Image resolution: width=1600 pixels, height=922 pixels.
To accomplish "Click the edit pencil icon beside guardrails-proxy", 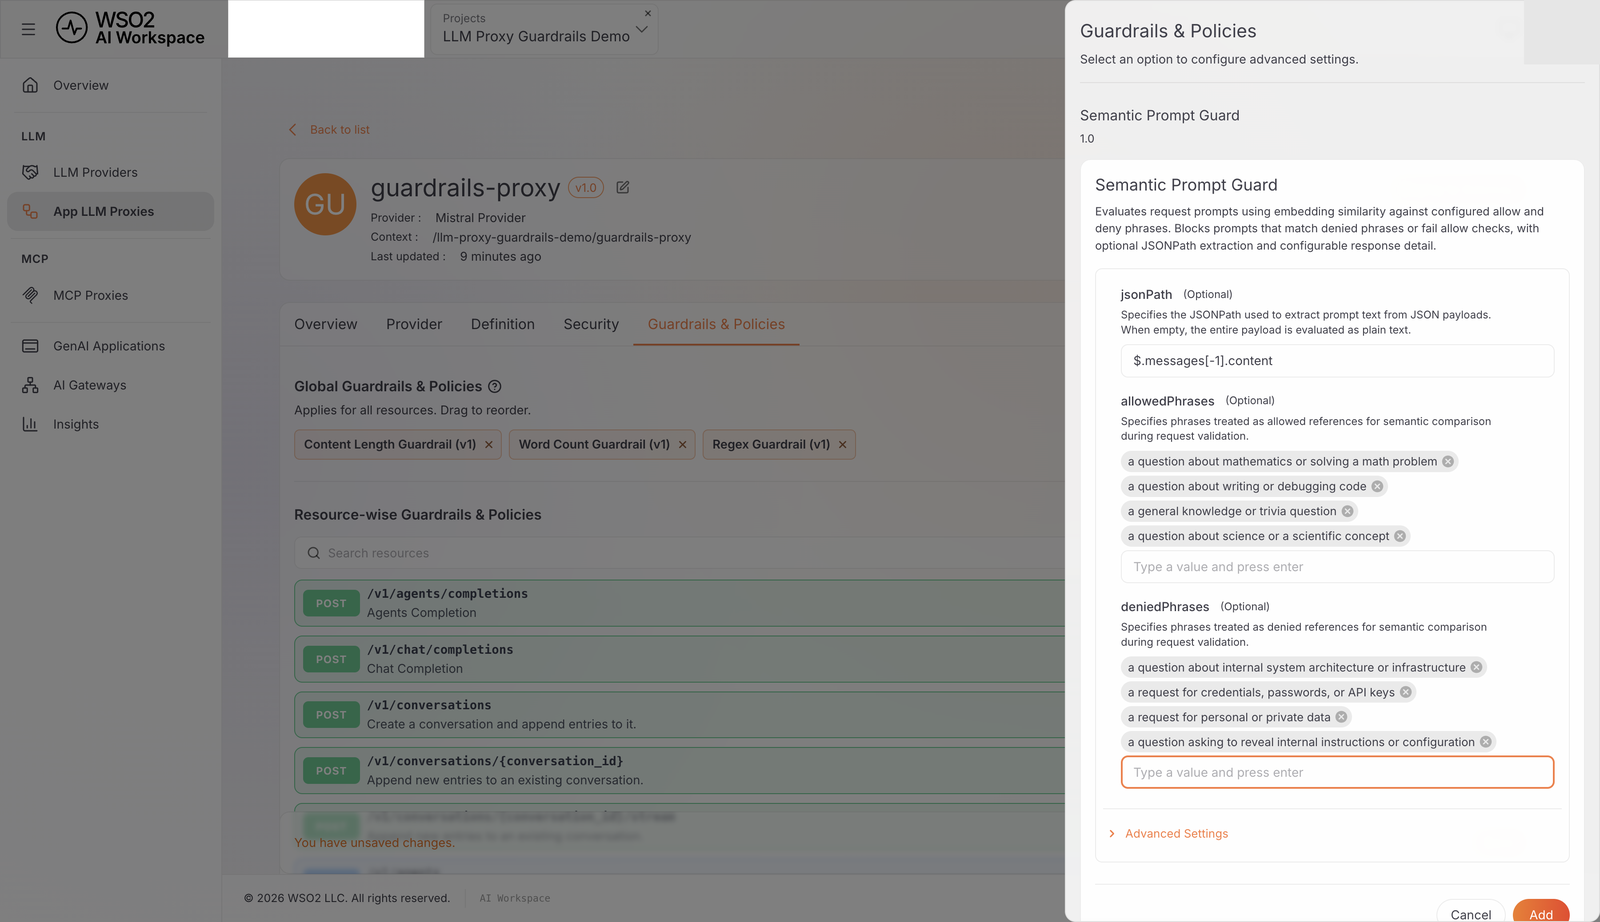I will click(623, 187).
